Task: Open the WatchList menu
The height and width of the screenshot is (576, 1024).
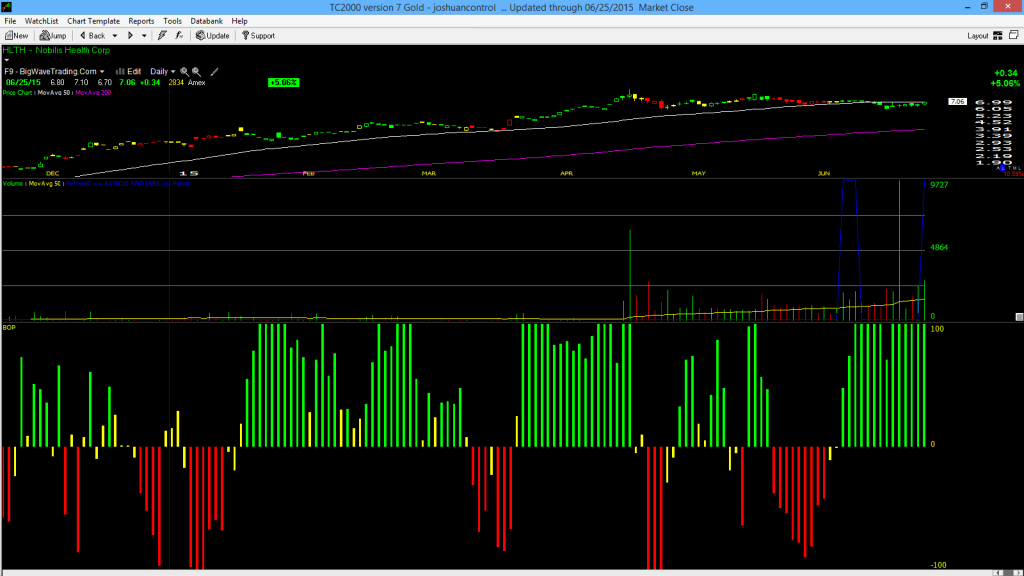Action: click(x=41, y=21)
